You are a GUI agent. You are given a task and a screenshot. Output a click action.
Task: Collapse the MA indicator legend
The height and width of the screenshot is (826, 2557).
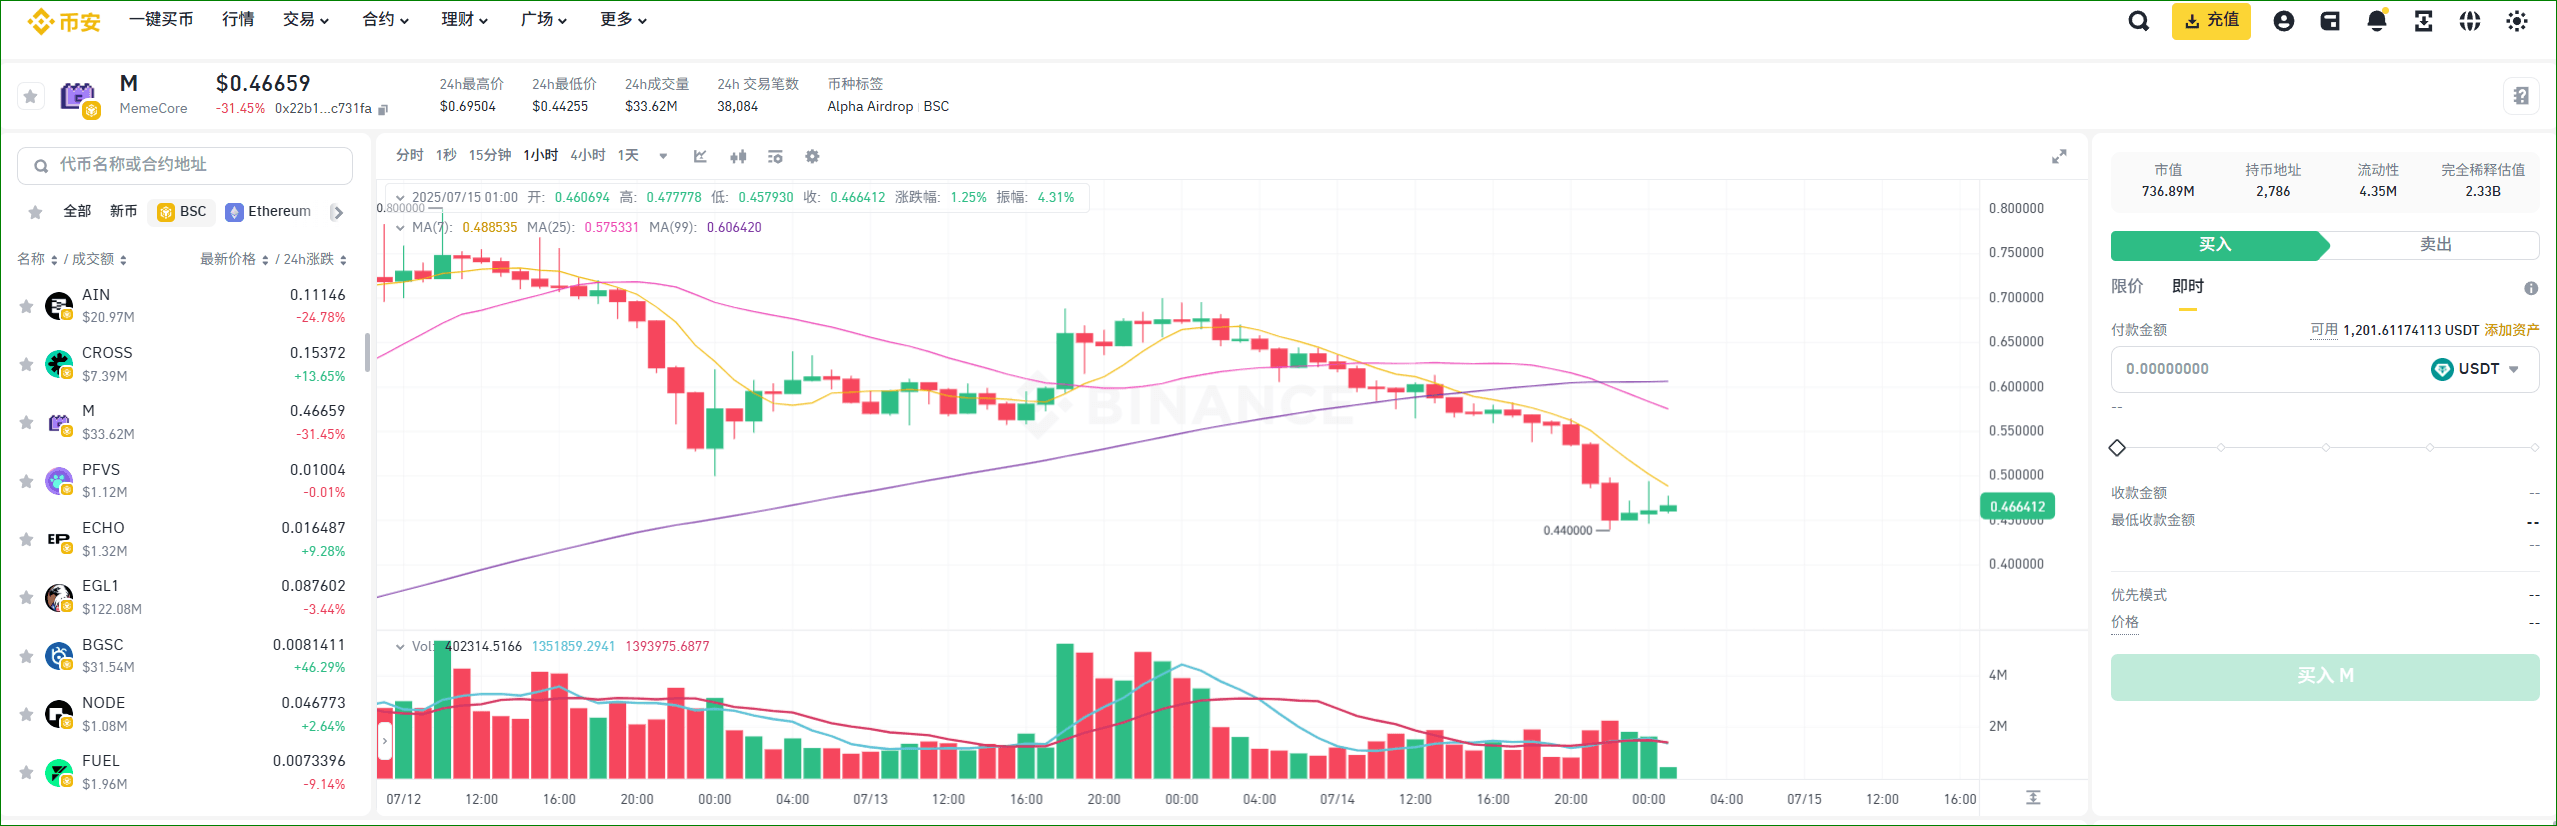tap(400, 228)
